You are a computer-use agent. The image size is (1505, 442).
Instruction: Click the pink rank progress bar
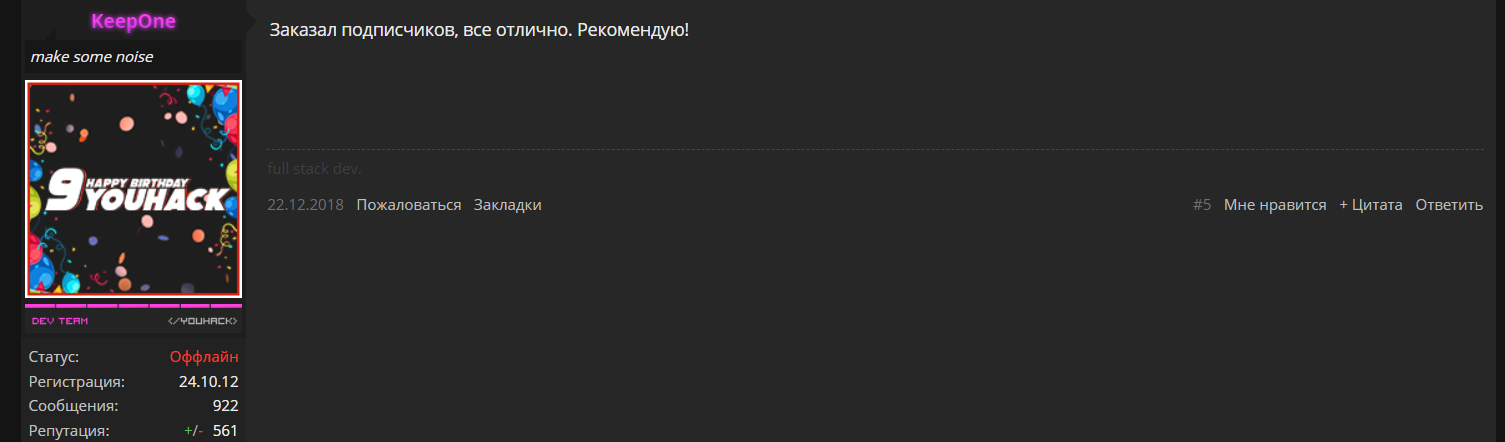click(133, 305)
